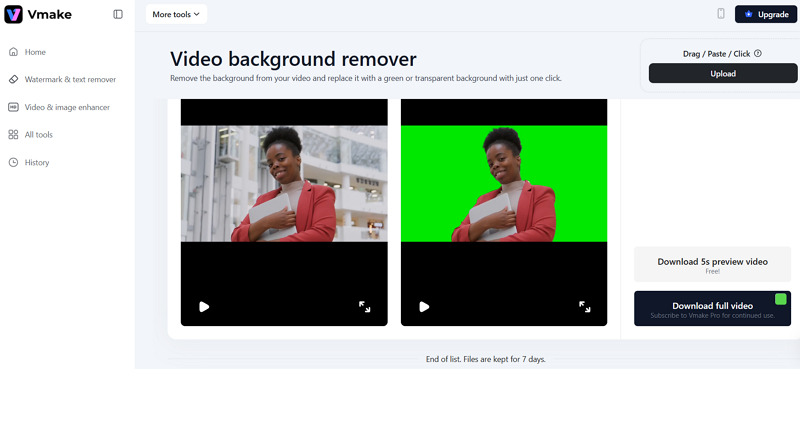The width and height of the screenshot is (800, 448).
Task: Go to Home in the sidebar
Action: pyautogui.click(x=35, y=52)
